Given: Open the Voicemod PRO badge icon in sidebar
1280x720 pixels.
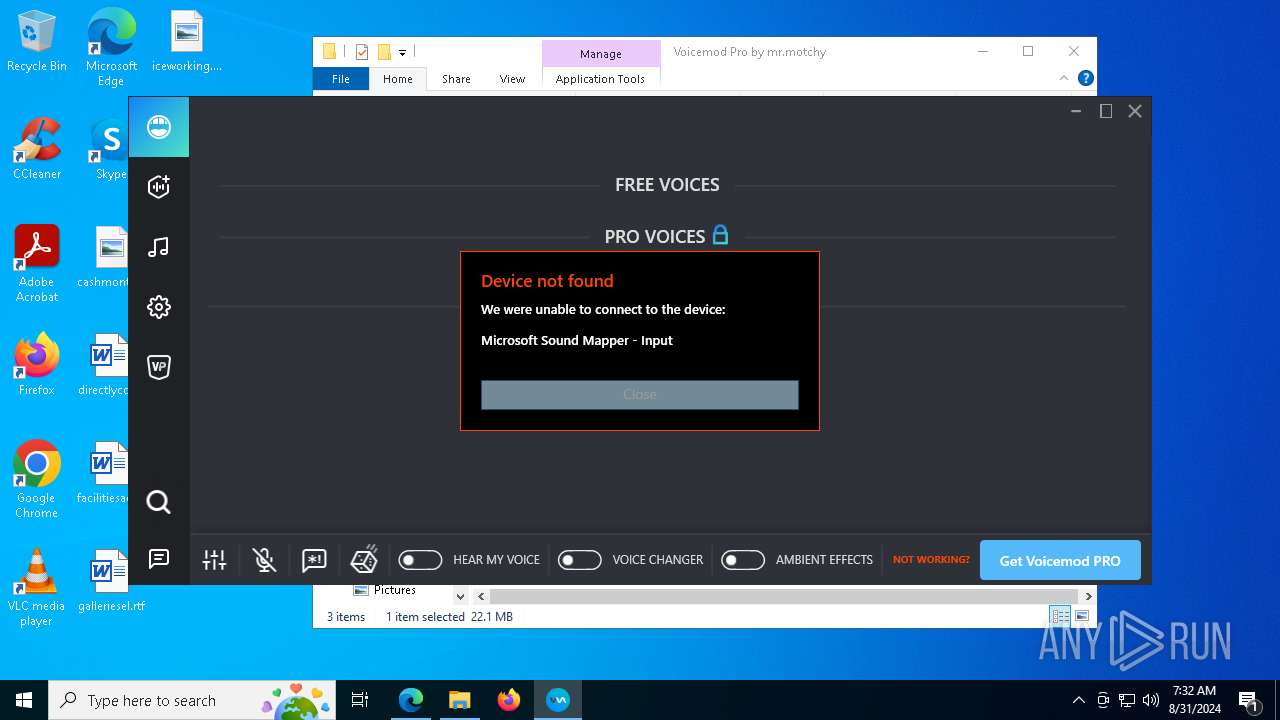Looking at the screenshot, I should (x=159, y=367).
